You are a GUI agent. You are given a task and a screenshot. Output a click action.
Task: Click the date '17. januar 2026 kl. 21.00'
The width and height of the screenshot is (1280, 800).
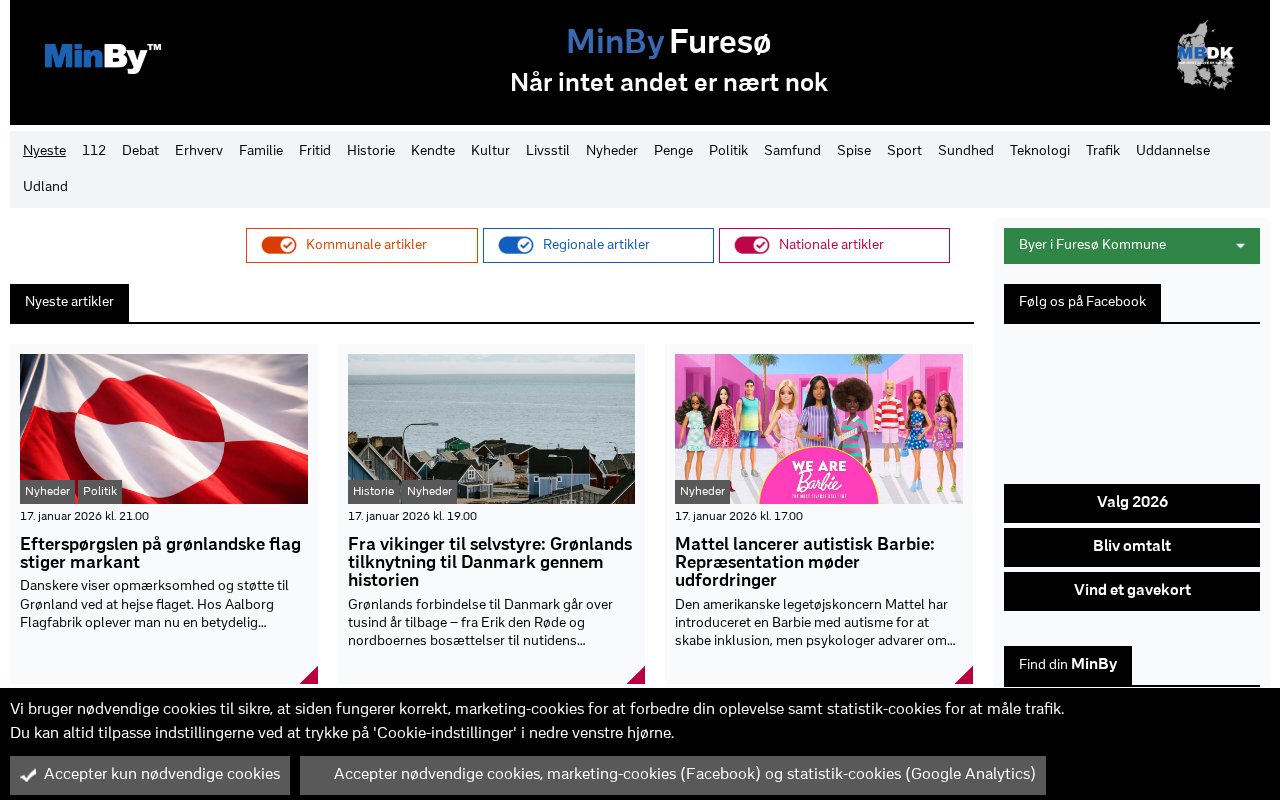(84, 517)
